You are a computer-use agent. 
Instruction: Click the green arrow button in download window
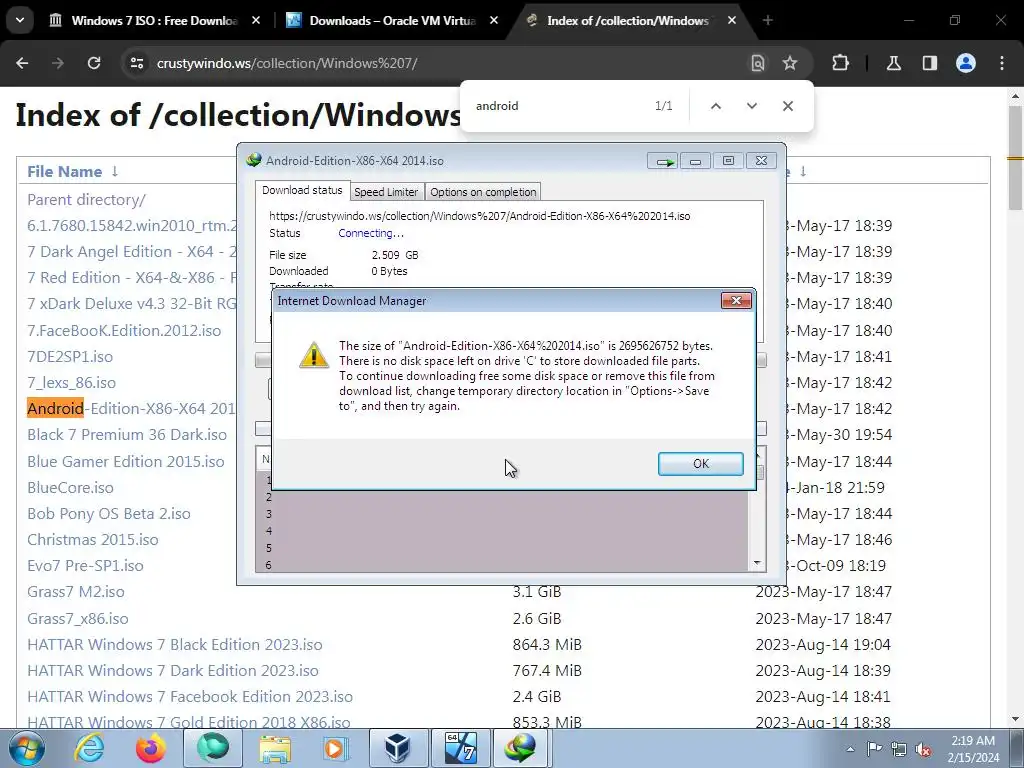click(x=663, y=161)
